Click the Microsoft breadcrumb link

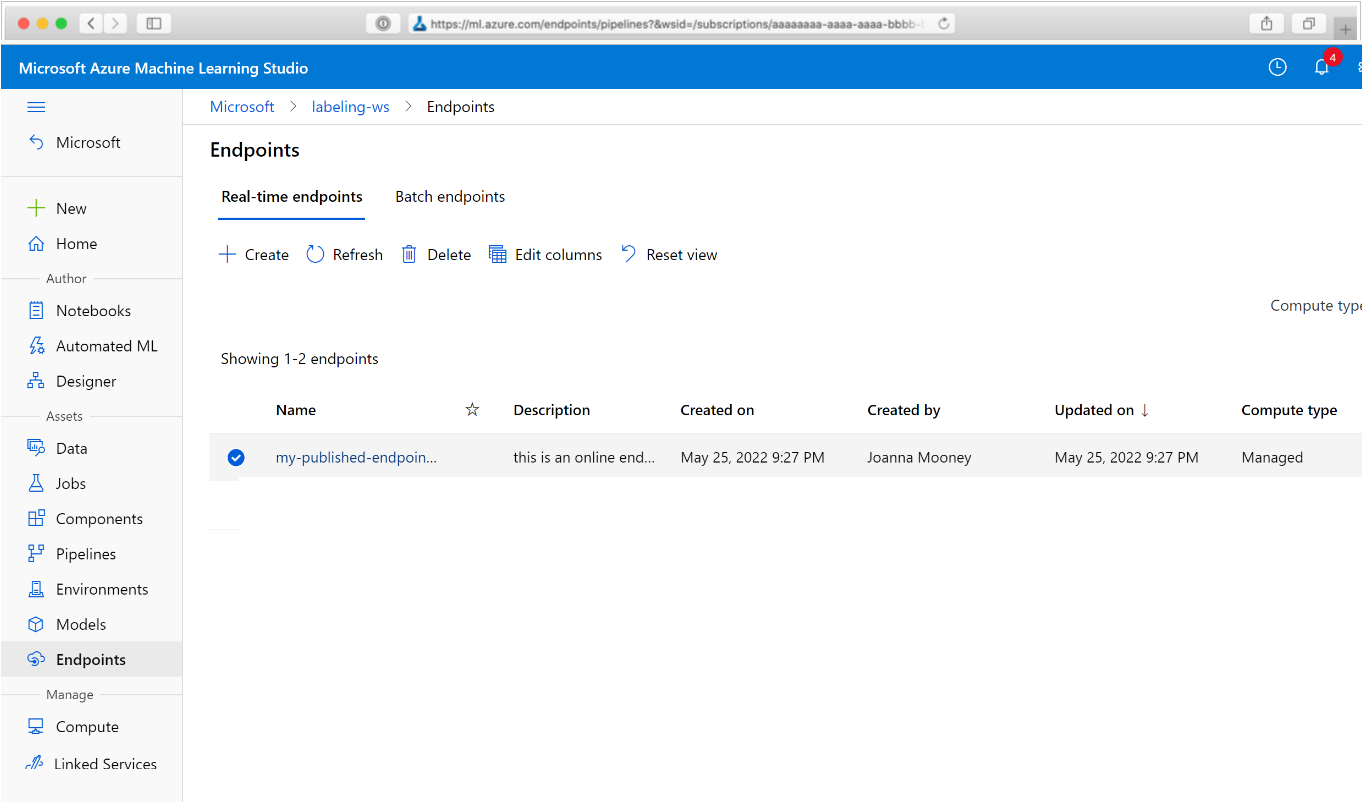[242, 107]
